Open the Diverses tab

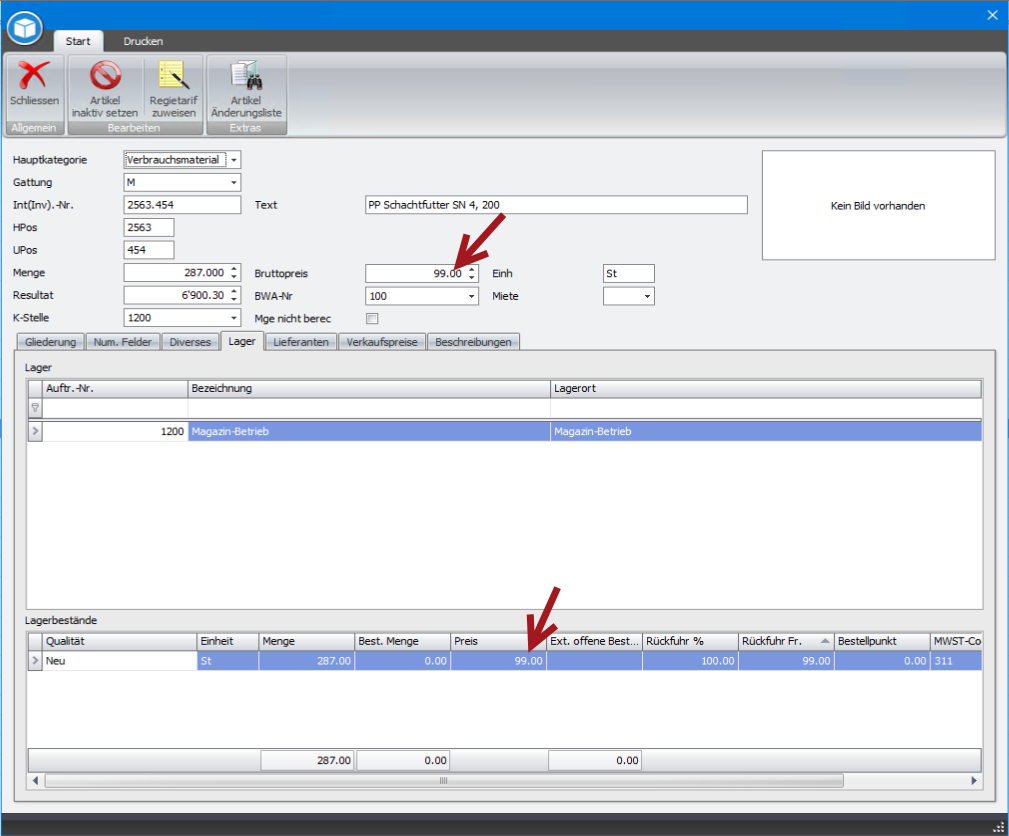[190, 342]
